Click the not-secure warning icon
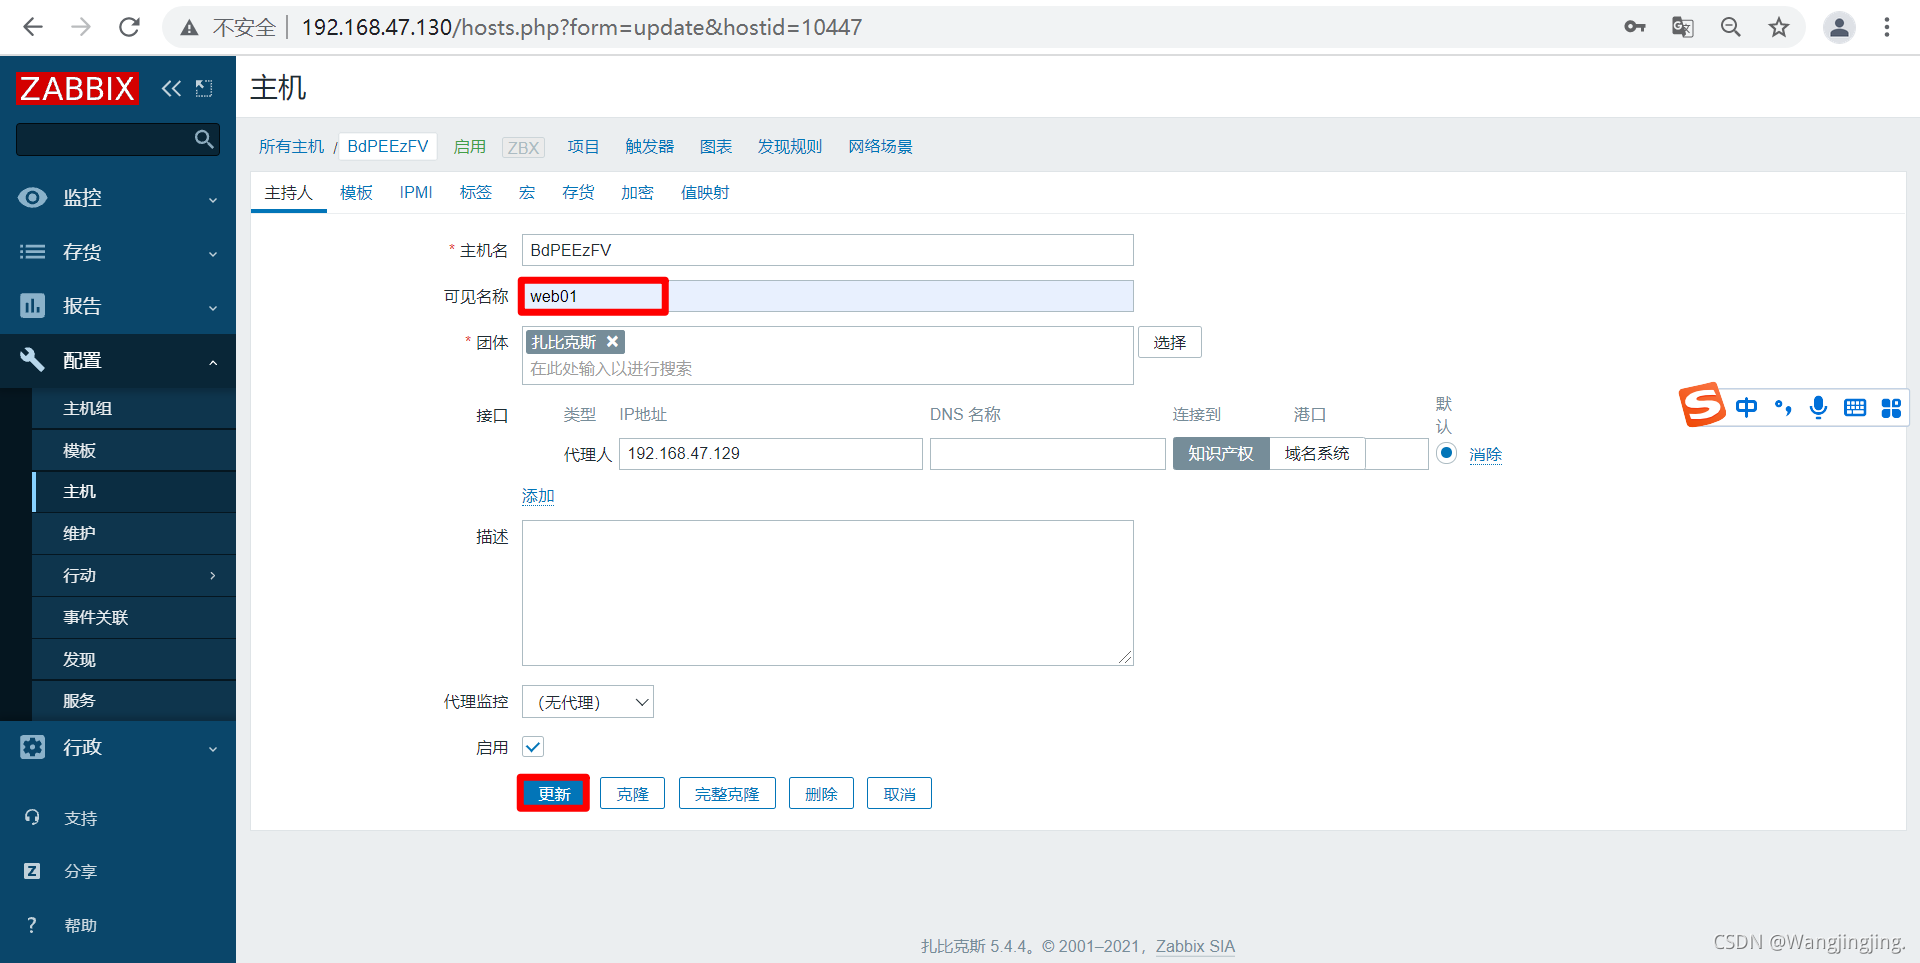Image resolution: width=1920 pixels, height=963 pixels. 189,28
